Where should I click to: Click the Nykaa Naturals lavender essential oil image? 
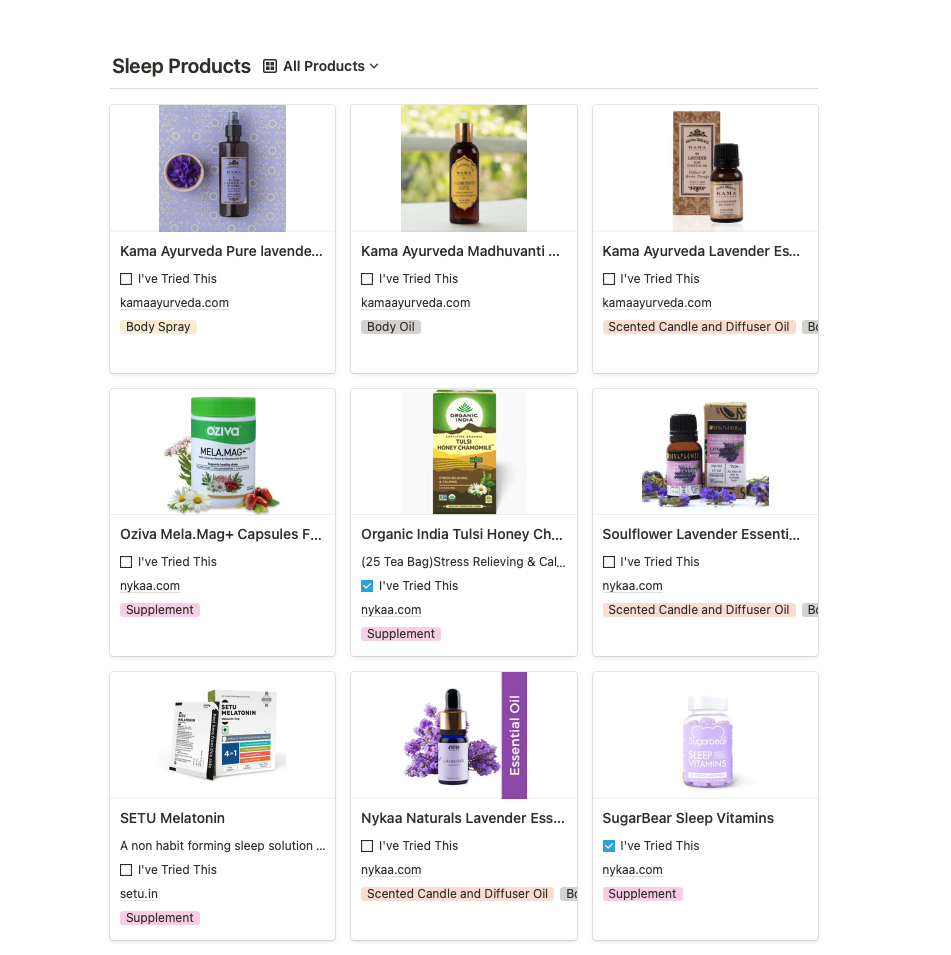point(464,735)
